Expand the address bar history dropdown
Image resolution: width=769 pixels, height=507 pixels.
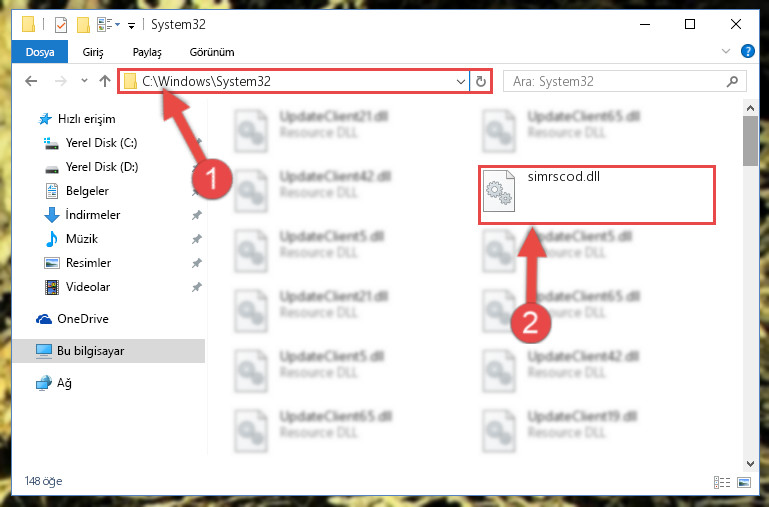pyautogui.click(x=461, y=81)
